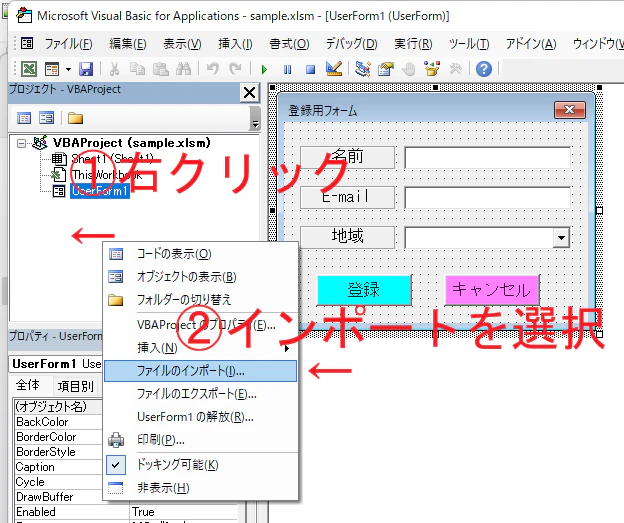This screenshot has height=523, width=624.
Task: Click the E-mail text box on form
Action: click(x=488, y=197)
